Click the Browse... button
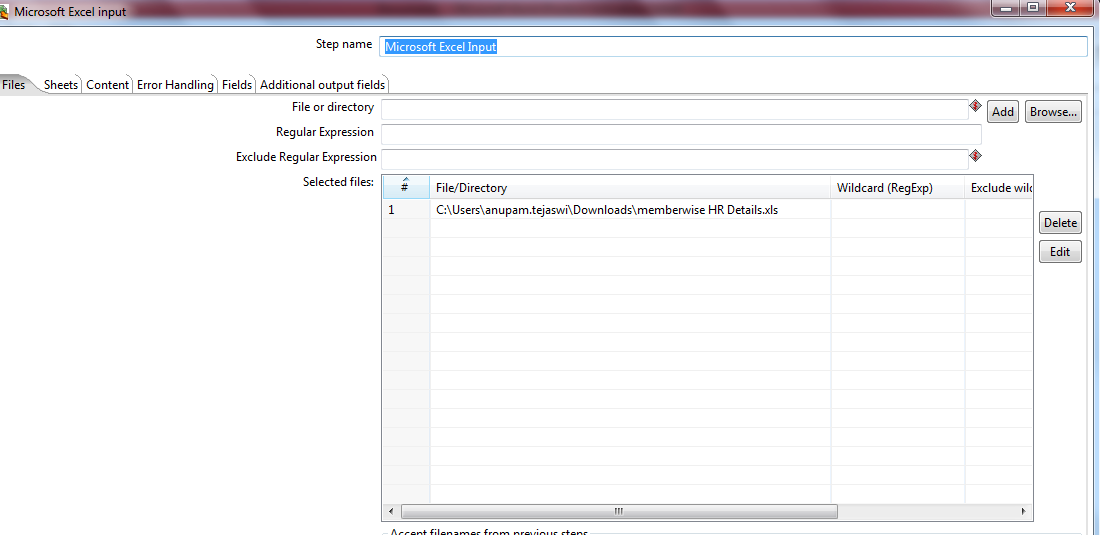This screenshot has width=1100, height=535. pos(1053,111)
